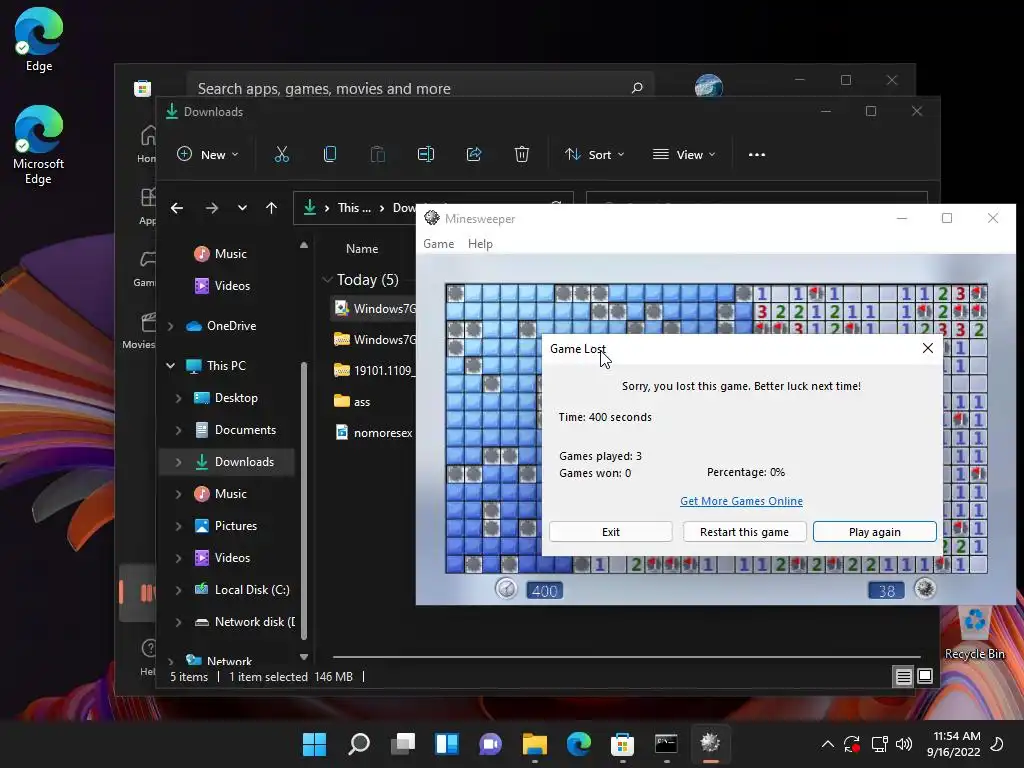
Task: Click the Paste icon in Downloads toolbar
Action: tap(377, 154)
